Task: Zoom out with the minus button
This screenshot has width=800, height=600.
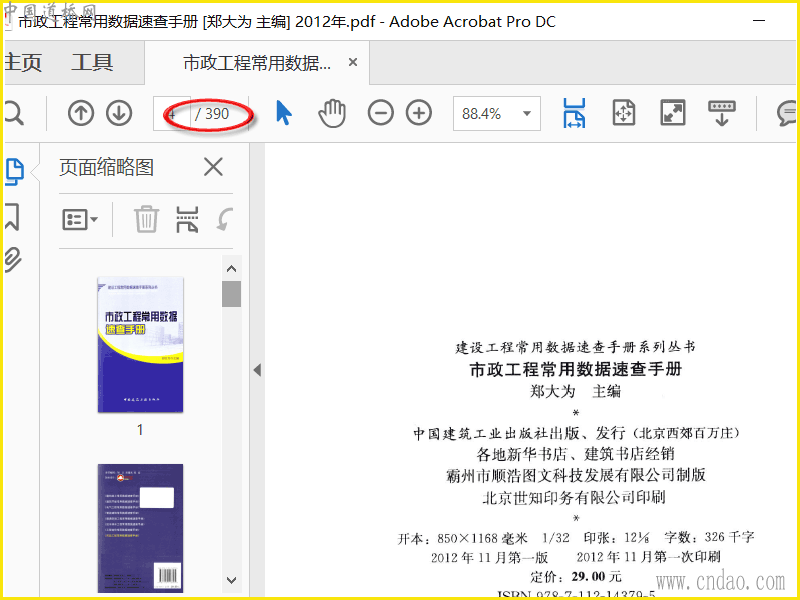Action: coord(381,113)
